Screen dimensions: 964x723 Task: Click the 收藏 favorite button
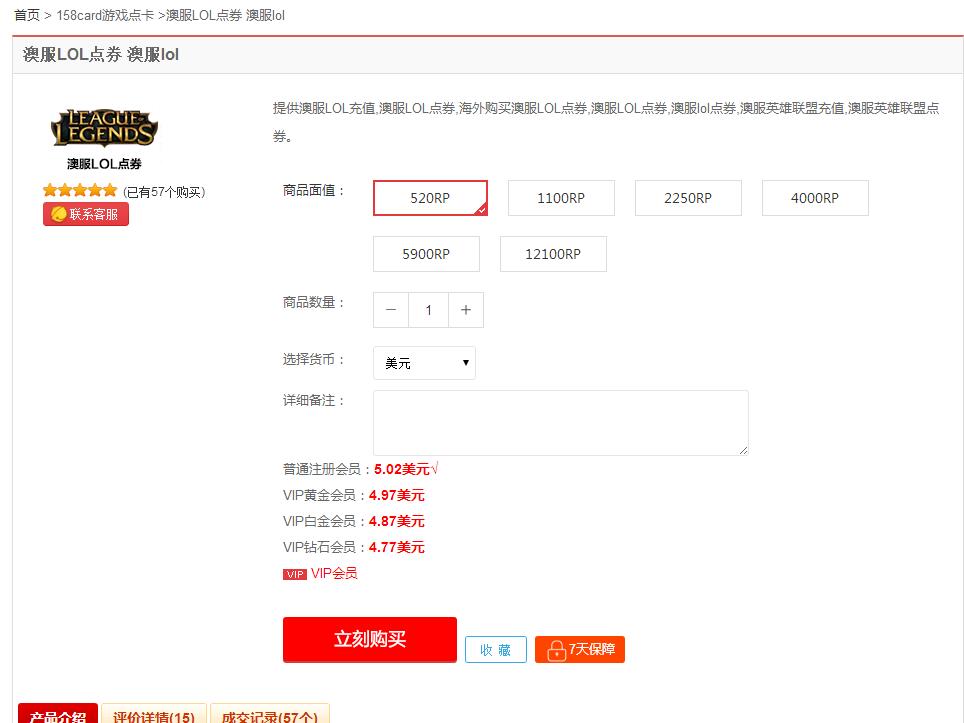click(x=496, y=650)
